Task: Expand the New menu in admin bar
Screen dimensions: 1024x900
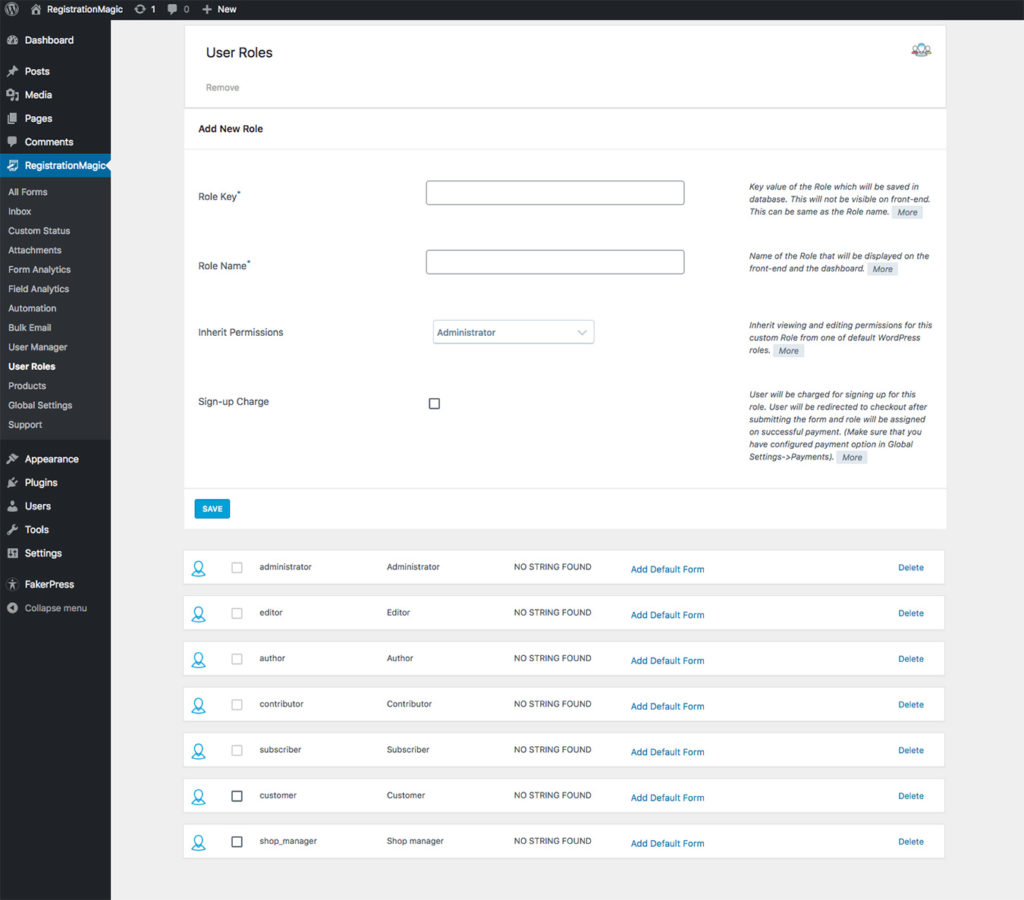Action: pos(219,9)
